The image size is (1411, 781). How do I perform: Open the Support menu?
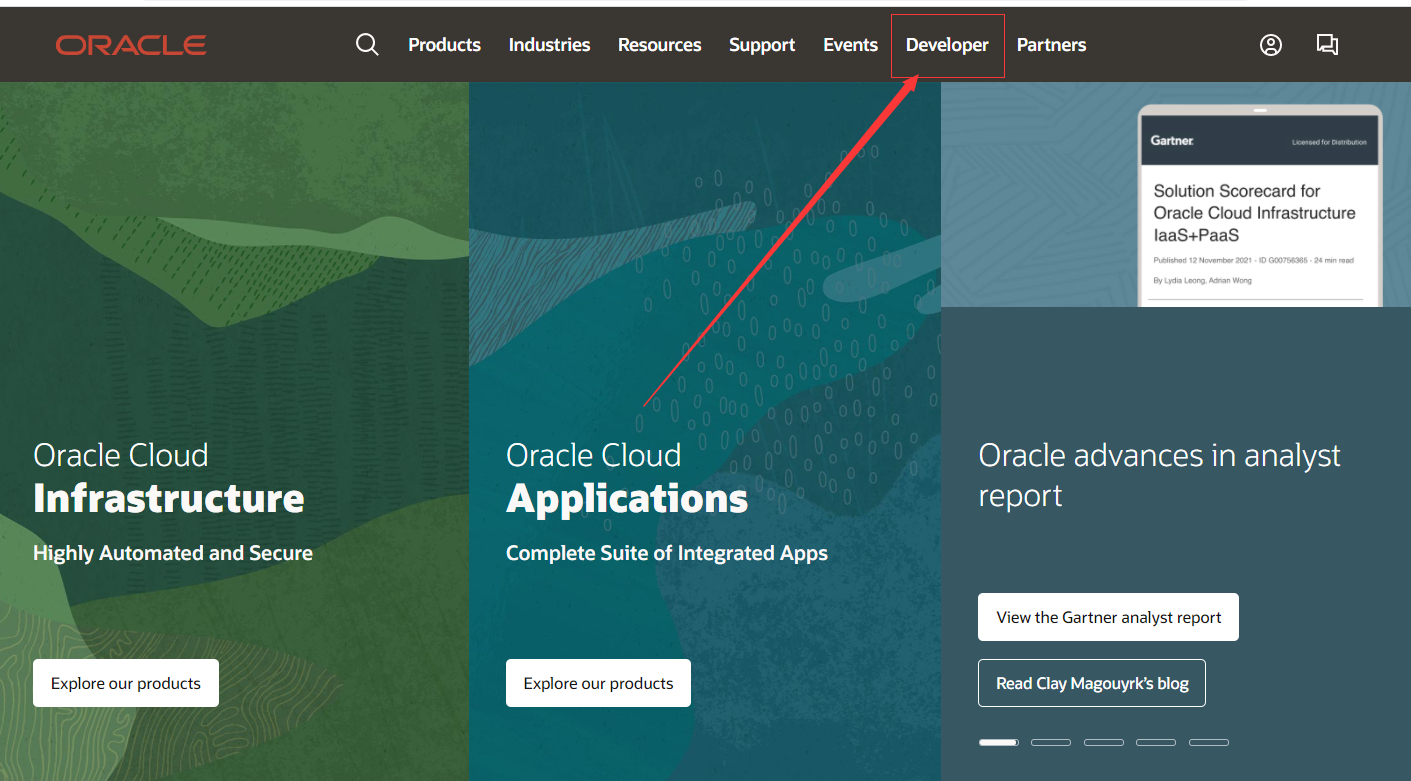[x=762, y=45]
